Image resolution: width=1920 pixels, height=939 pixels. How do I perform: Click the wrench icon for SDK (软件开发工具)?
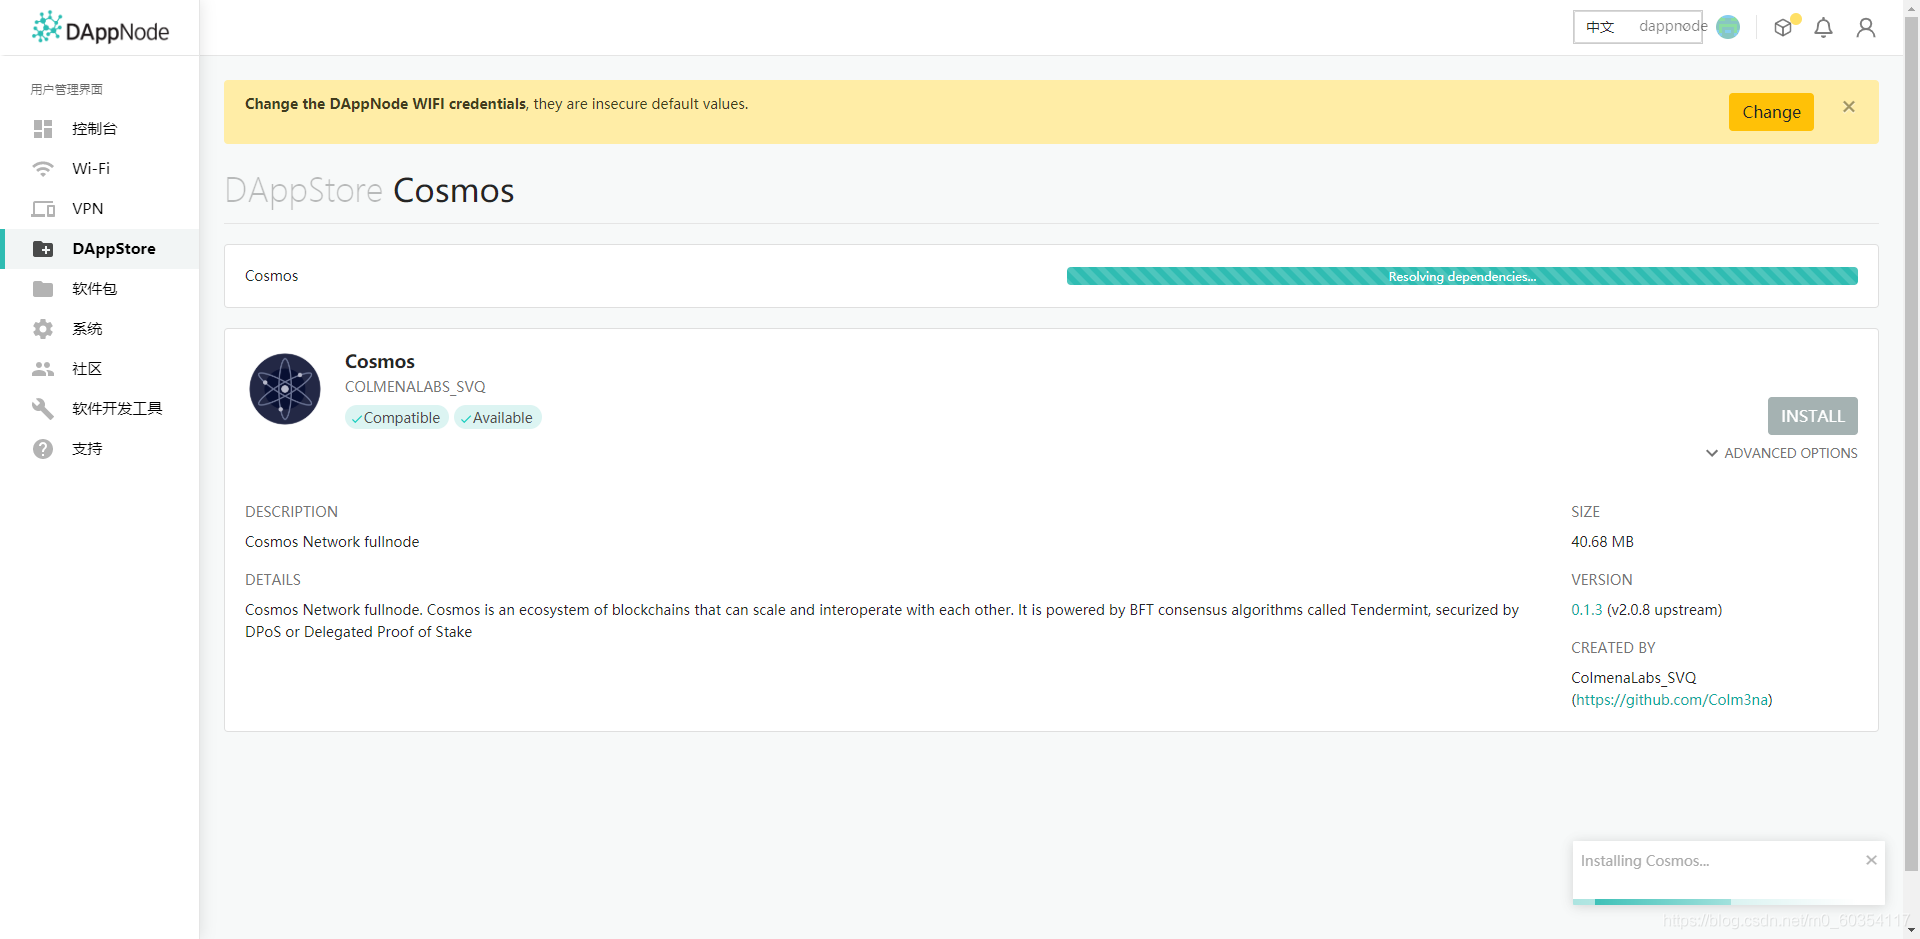pyautogui.click(x=43, y=409)
